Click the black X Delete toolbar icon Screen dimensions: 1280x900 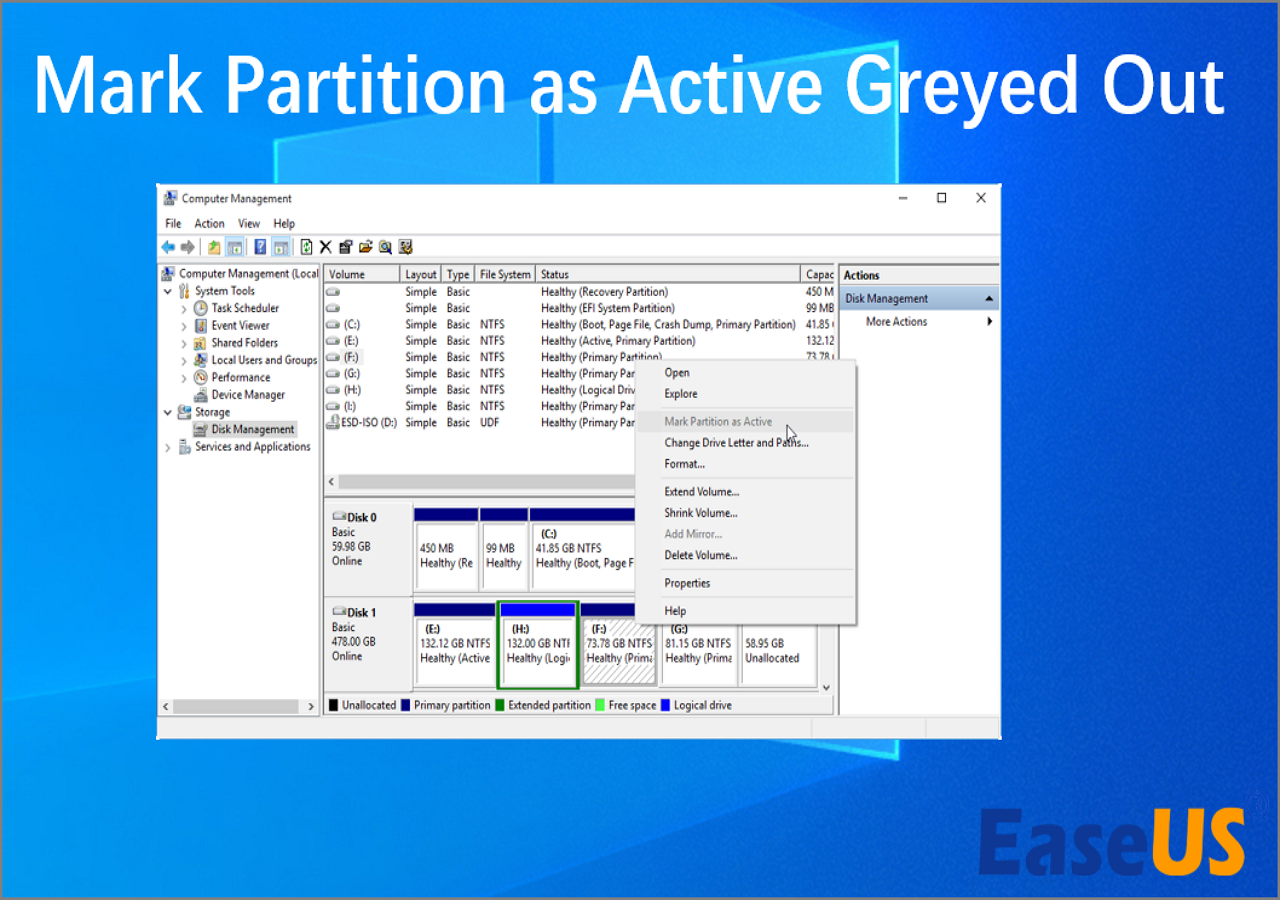[325, 247]
